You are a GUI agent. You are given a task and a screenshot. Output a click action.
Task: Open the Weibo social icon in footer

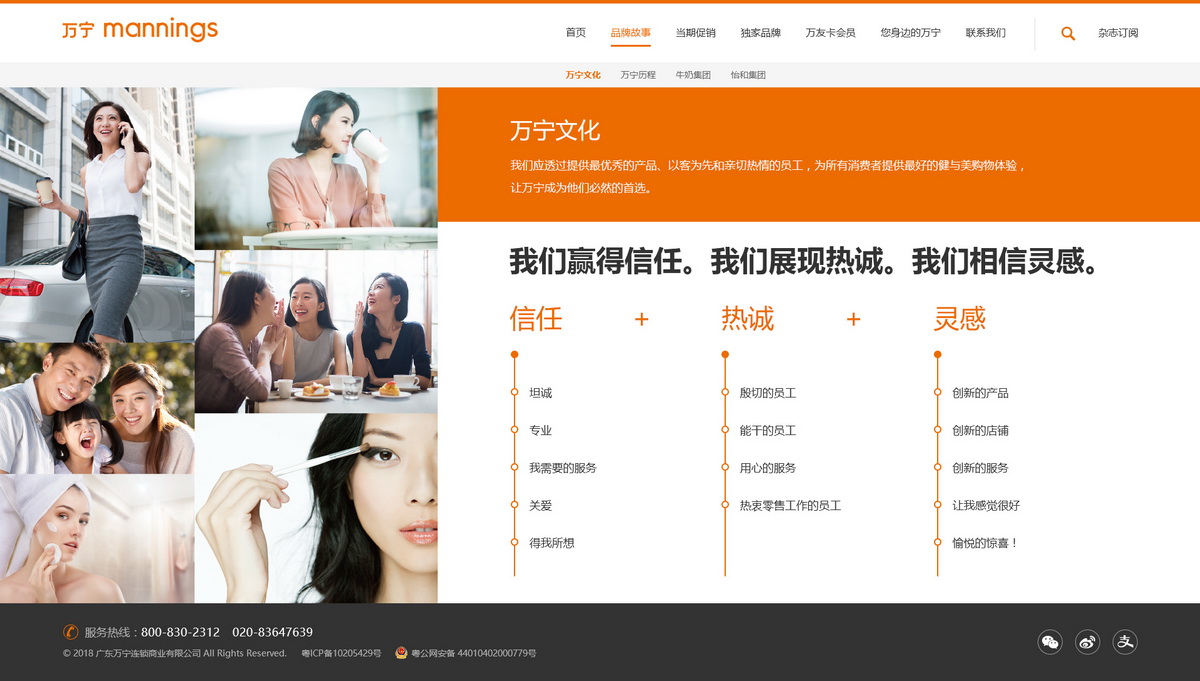click(1087, 642)
